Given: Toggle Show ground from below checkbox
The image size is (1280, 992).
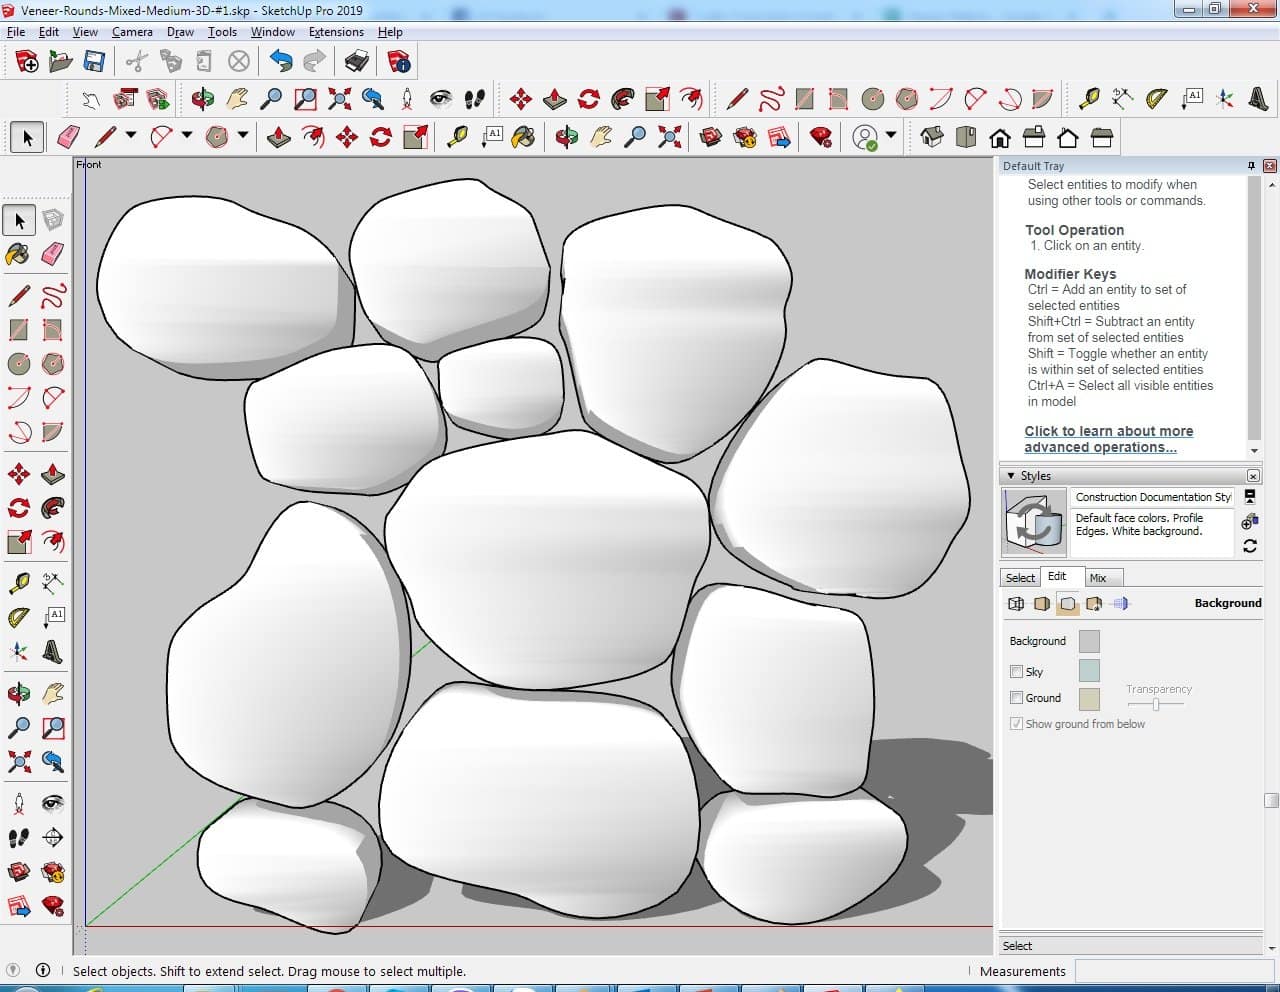Looking at the screenshot, I should [x=1016, y=724].
